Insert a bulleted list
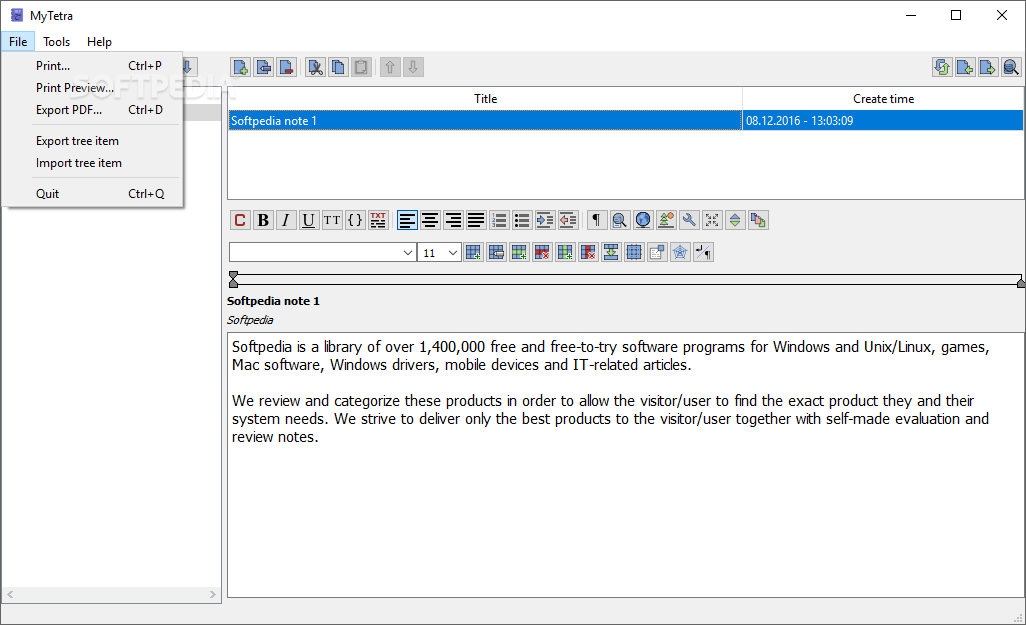Image resolution: width=1026 pixels, height=625 pixels. tap(522, 220)
